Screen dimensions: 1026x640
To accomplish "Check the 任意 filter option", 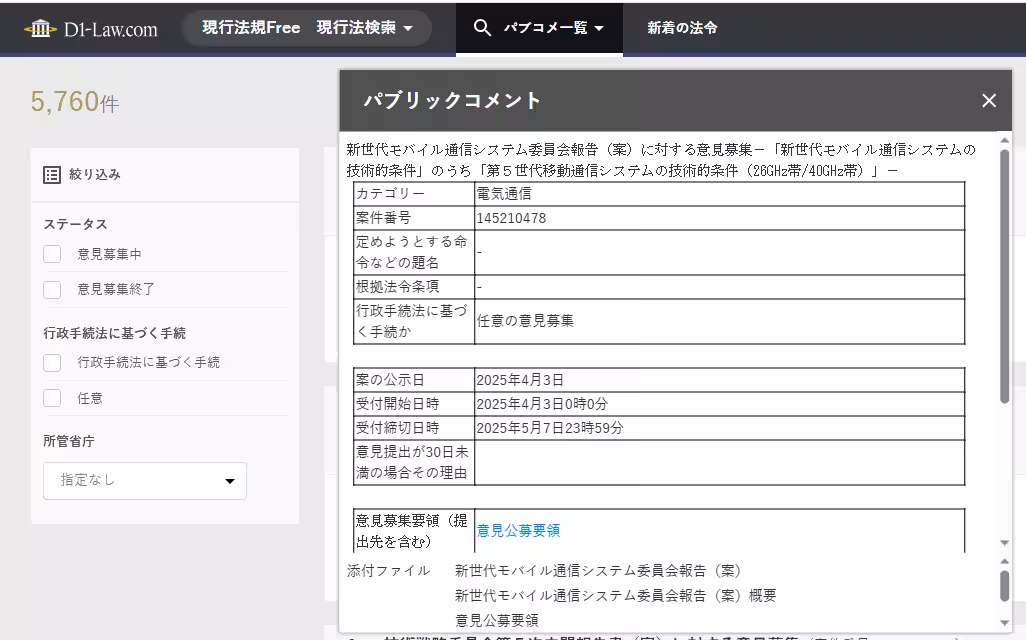I will [x=52, y=398].
